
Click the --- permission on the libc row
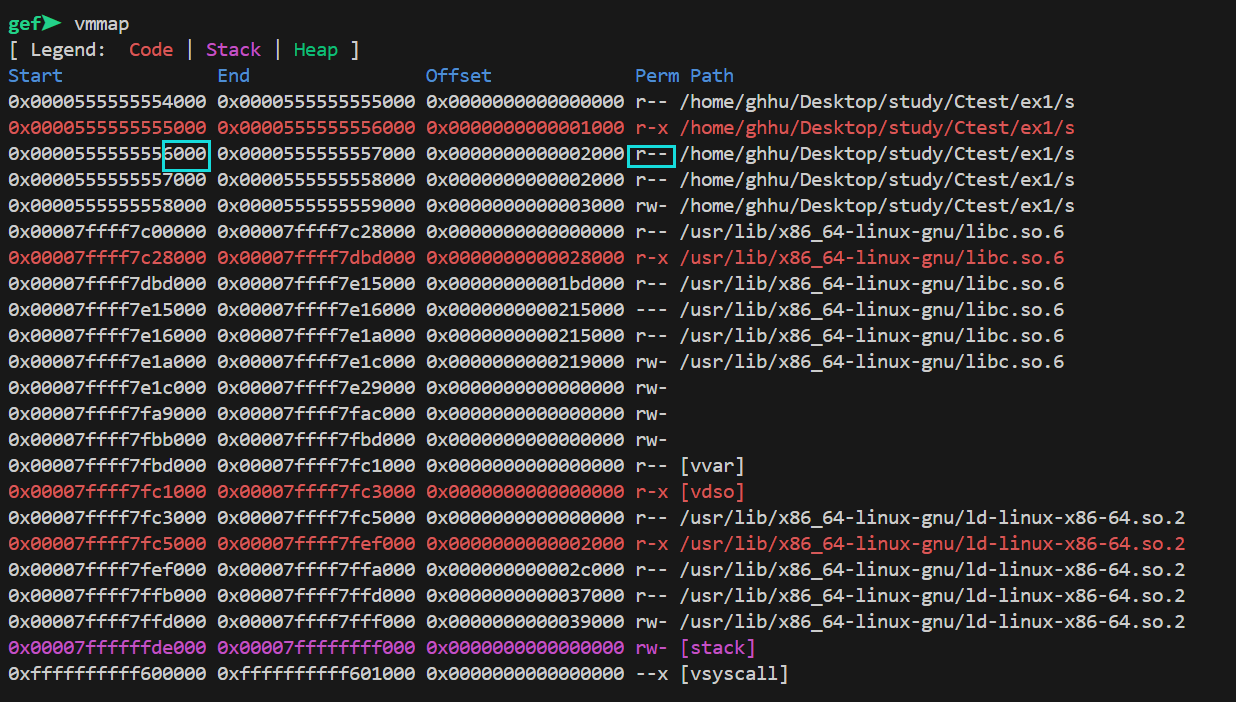click(x=651, y=310)
